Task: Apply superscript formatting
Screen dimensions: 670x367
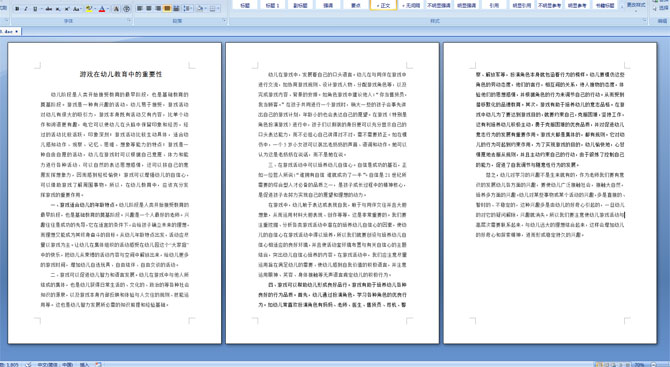Action: pyautogui.click(x=67, y=9)
